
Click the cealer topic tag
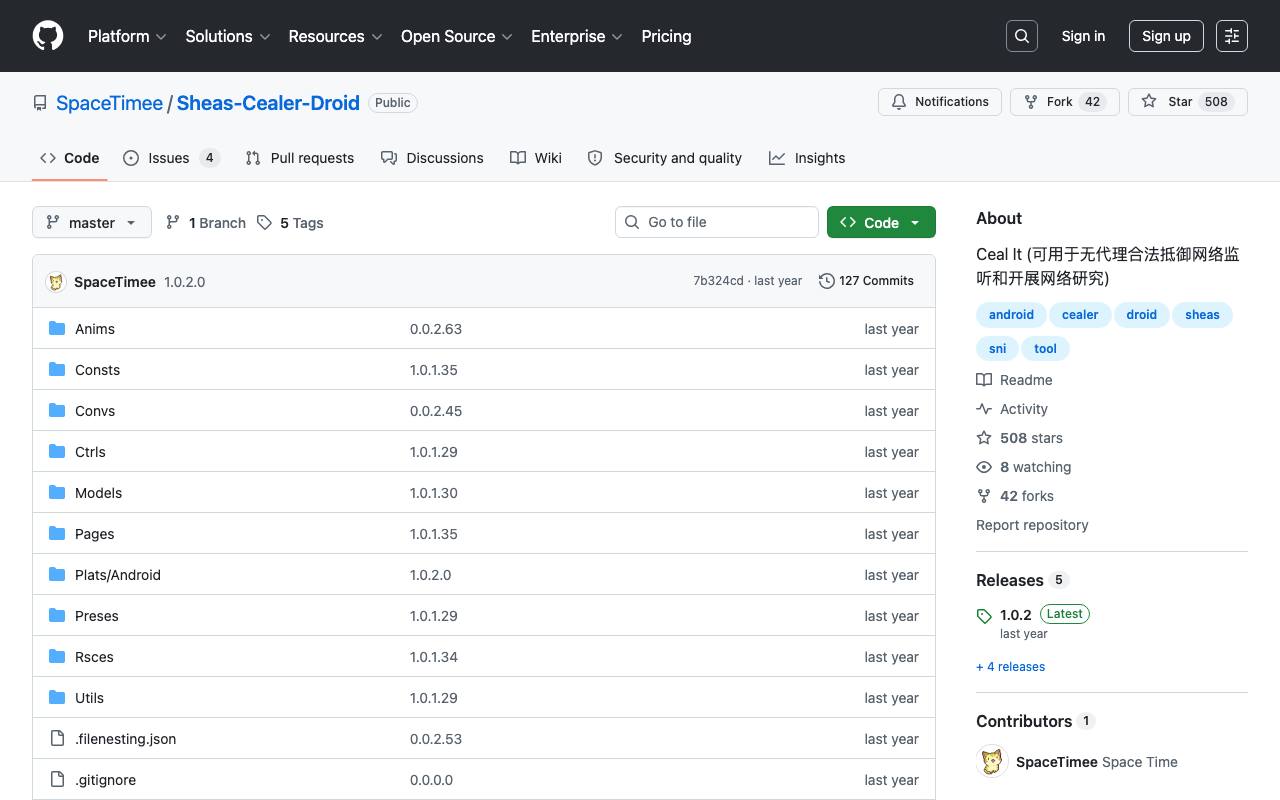pos(1080,315)
